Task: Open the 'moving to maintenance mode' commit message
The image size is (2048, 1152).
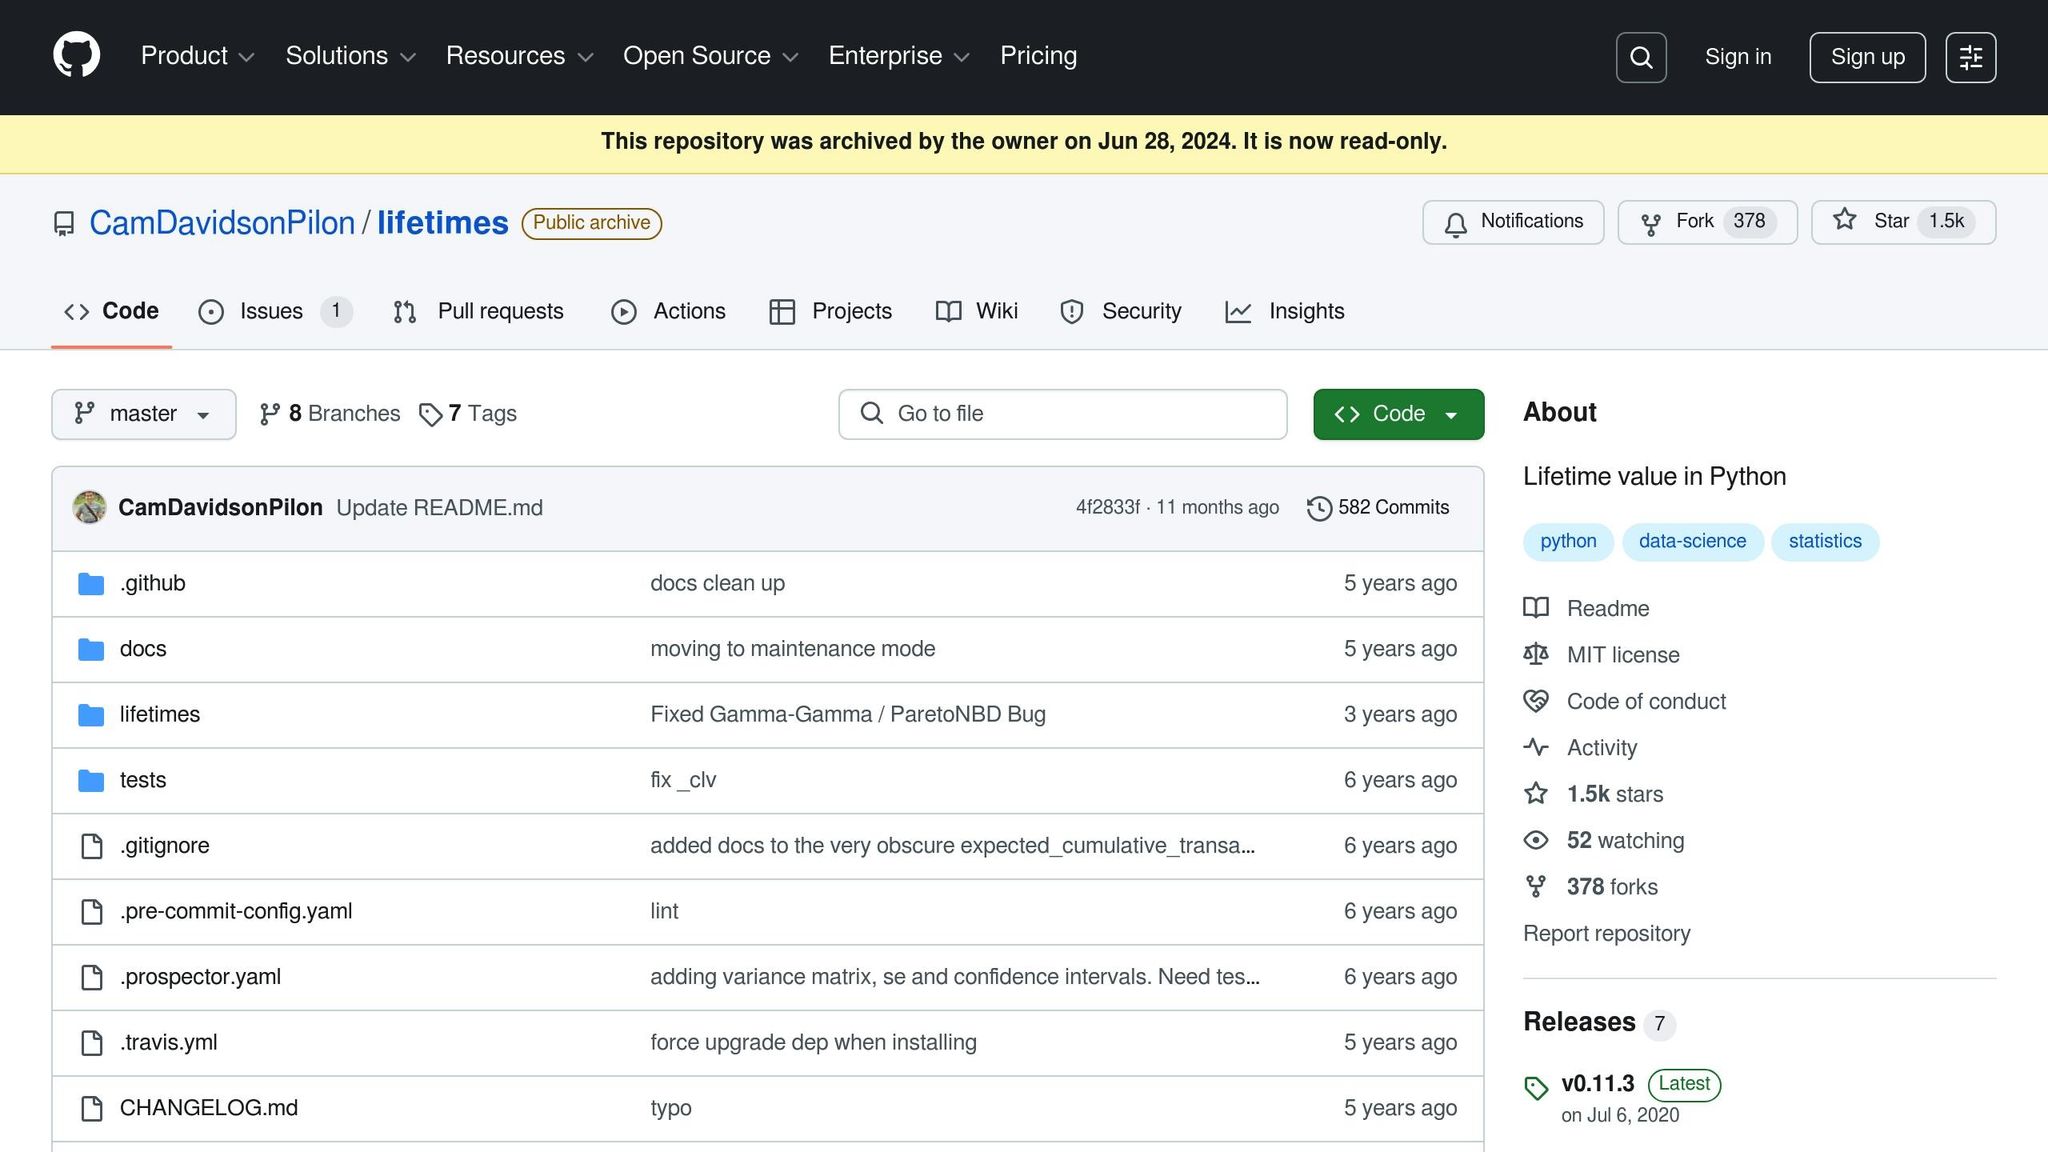Action: 793,649
